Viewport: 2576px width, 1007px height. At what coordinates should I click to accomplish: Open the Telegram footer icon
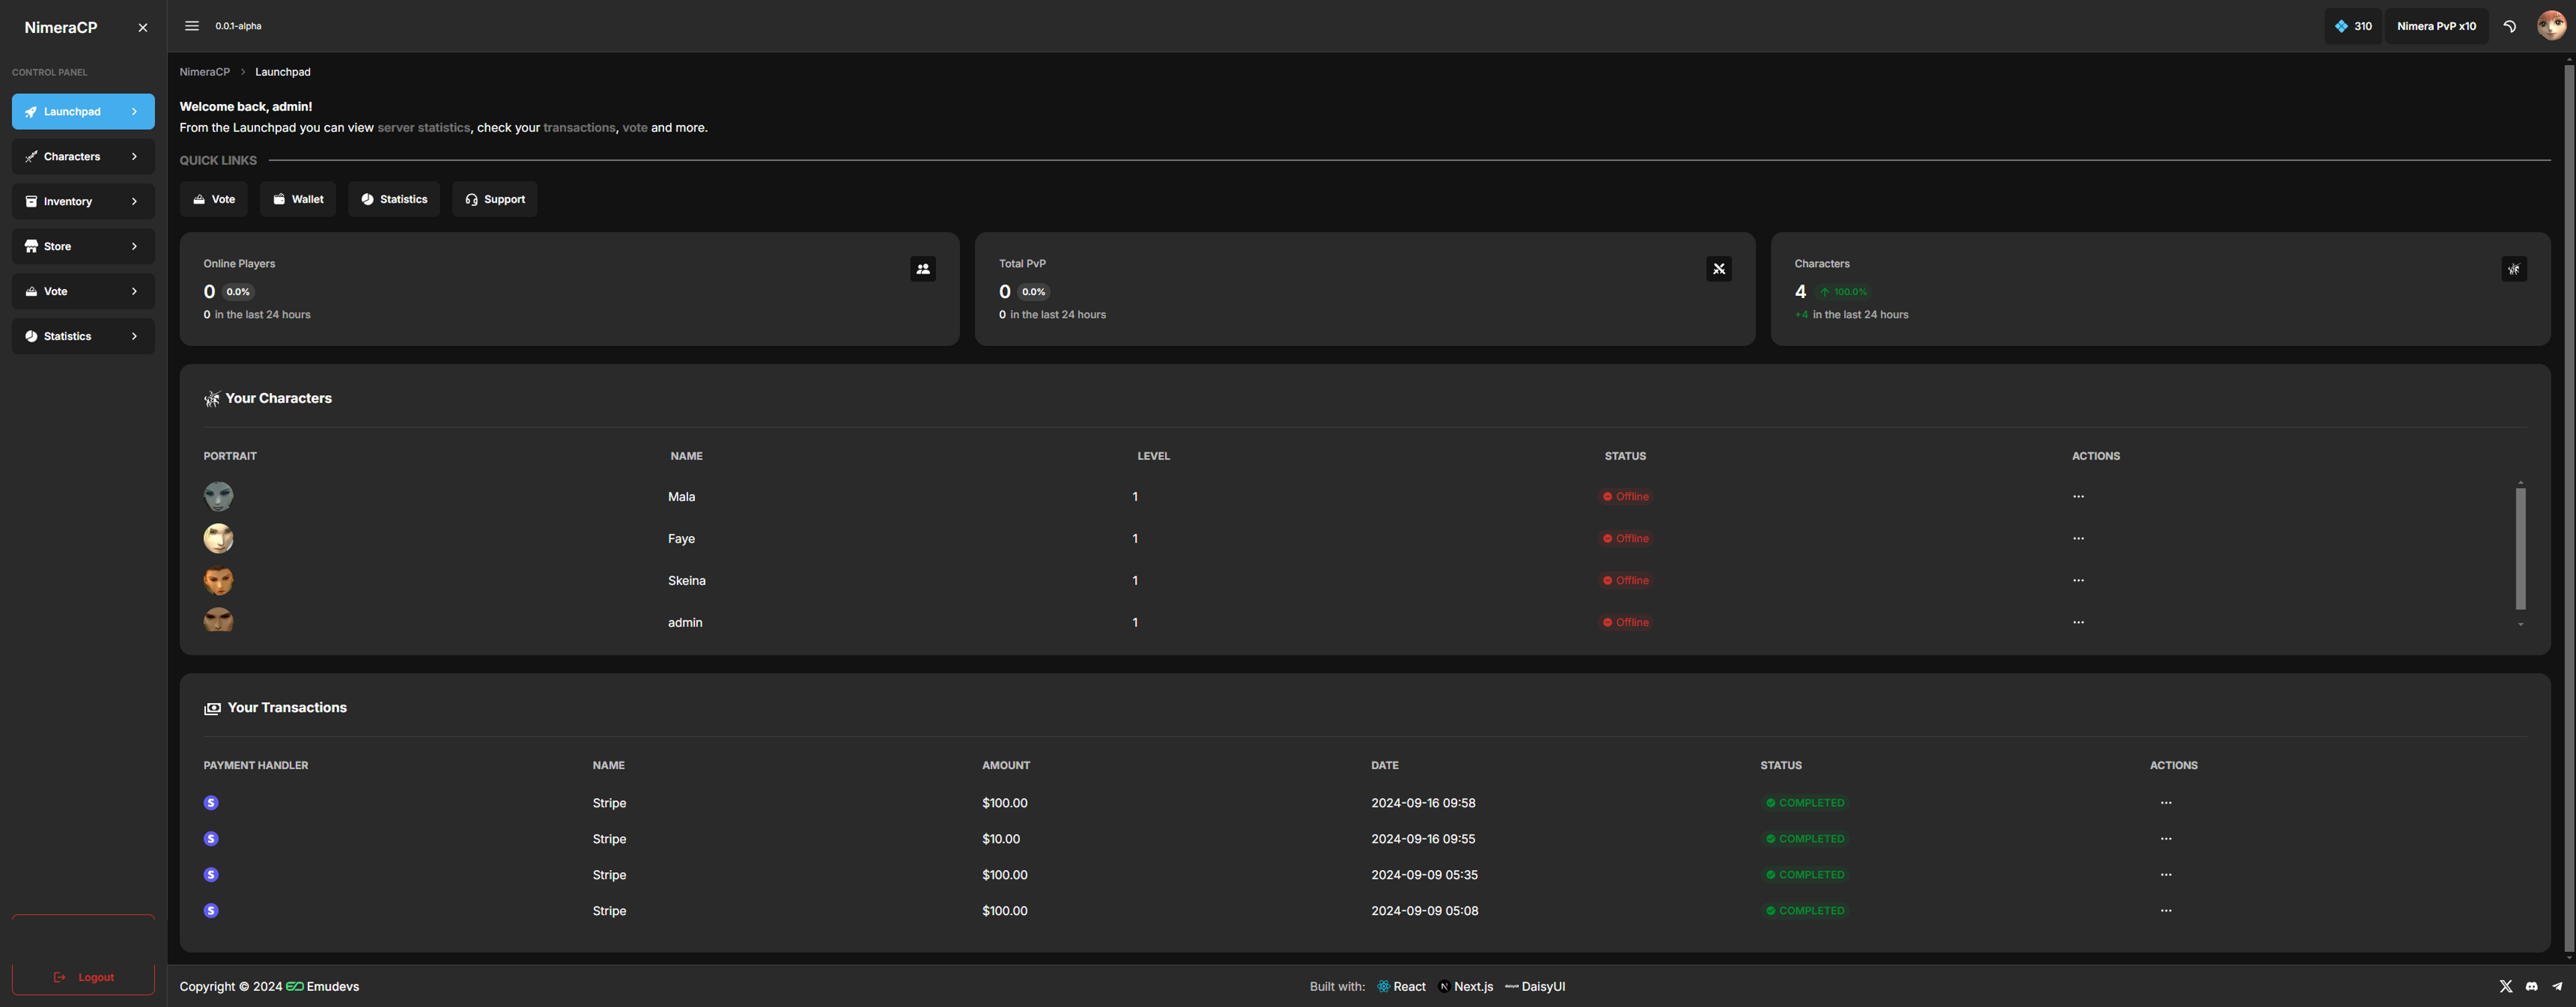[2557, 986]
